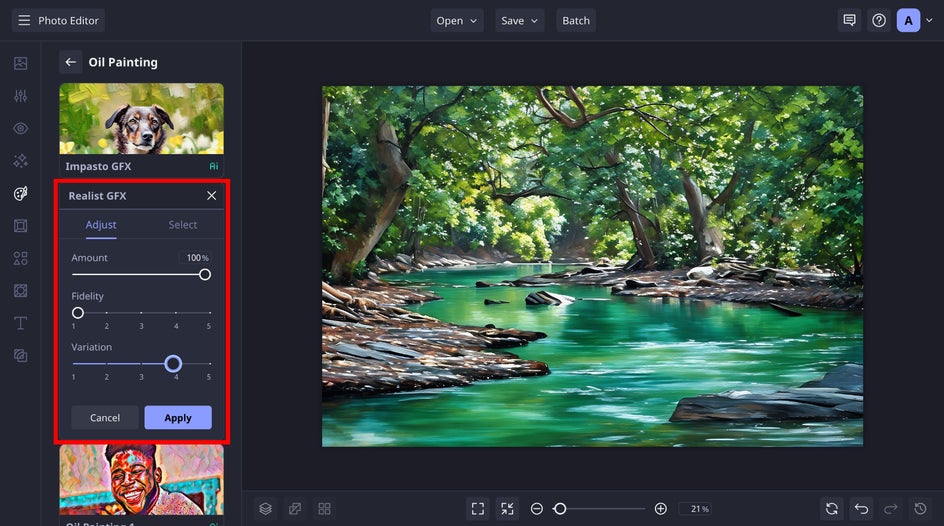Viewport: 944px width, 526px height.
Task: Click the zoom out minus button
Action: (536, 509)
